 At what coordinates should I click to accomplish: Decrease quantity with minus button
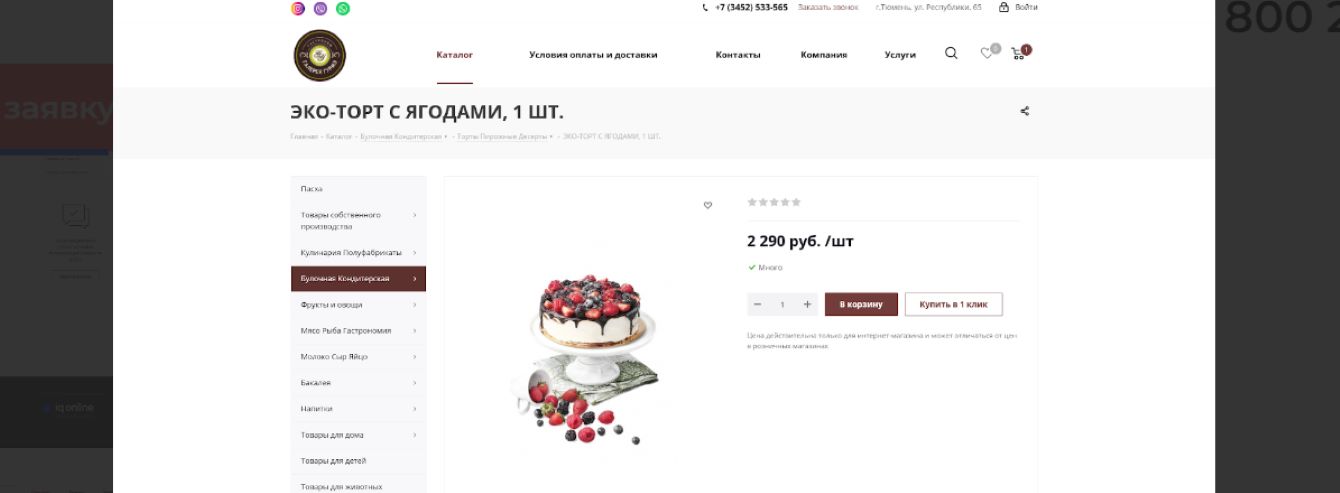[757, 304]
